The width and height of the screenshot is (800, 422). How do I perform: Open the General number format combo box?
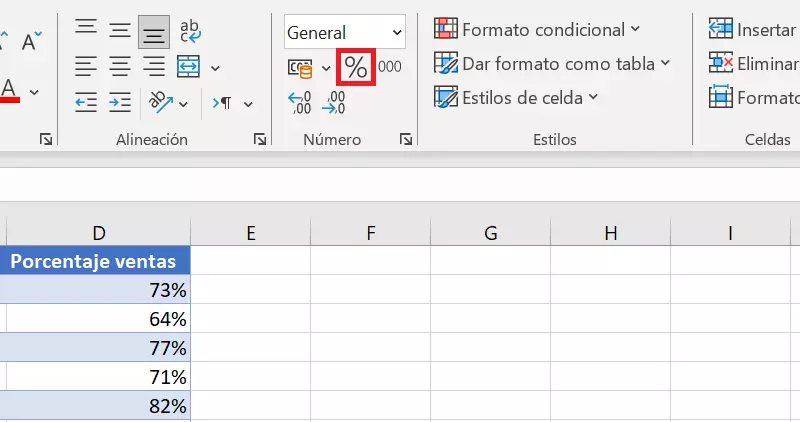pyautogui.click(x=345, y=32)
